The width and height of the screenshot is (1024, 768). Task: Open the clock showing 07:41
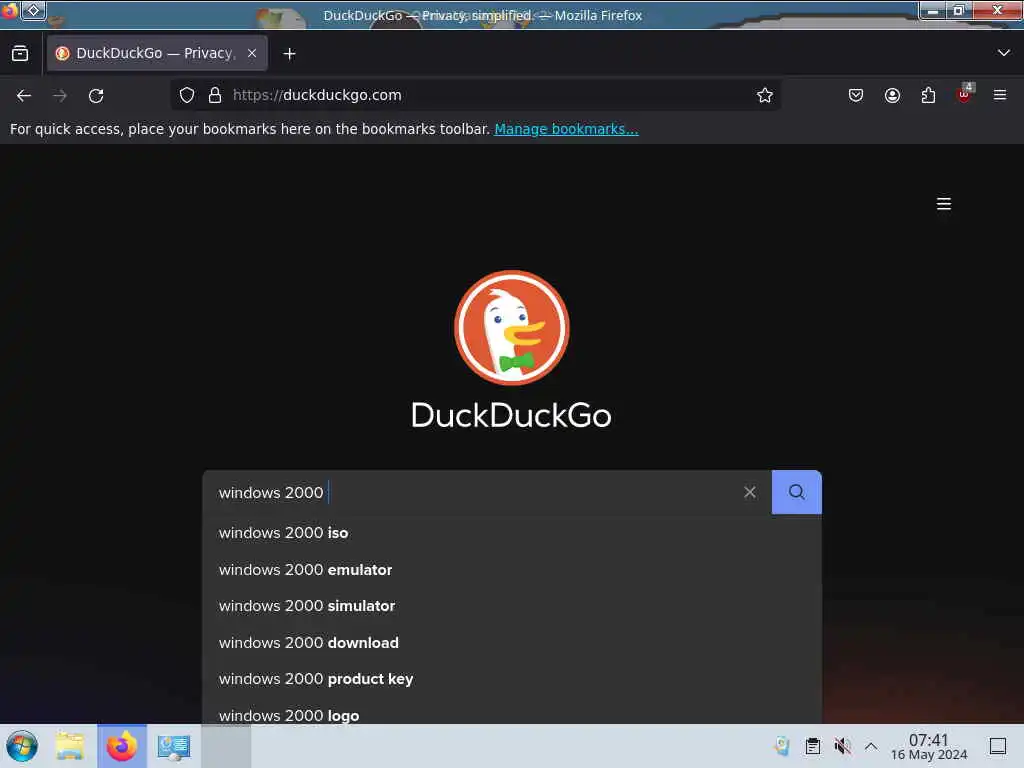[929, 746]
